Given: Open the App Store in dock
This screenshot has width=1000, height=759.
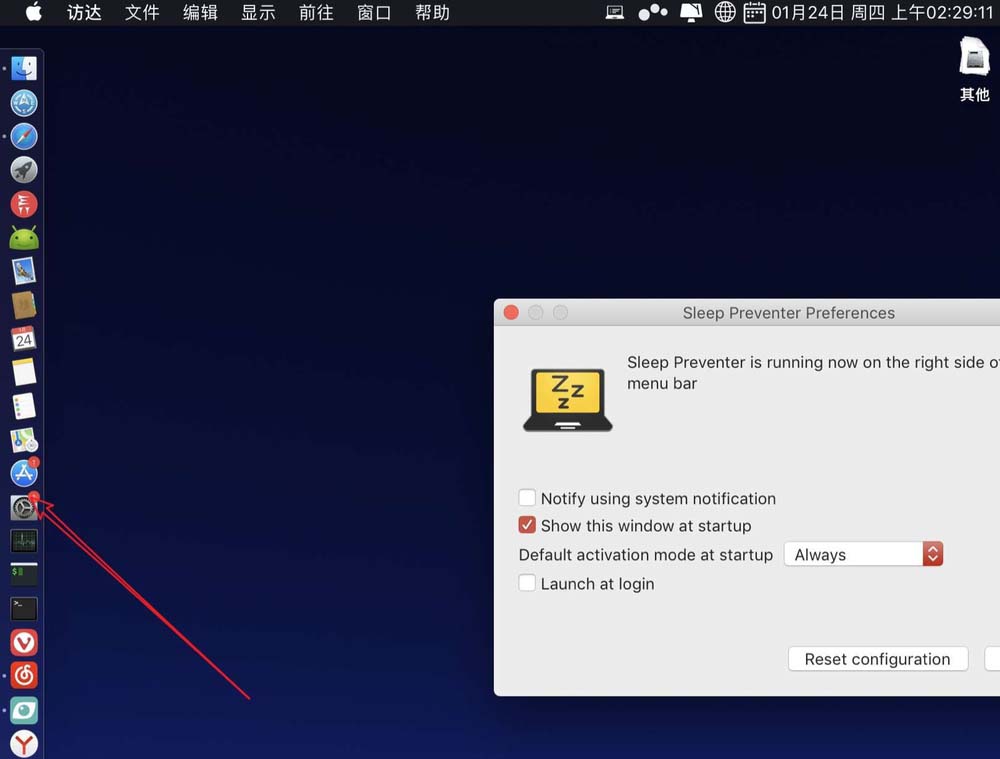Looking at the screenshot, I should 24,473.
